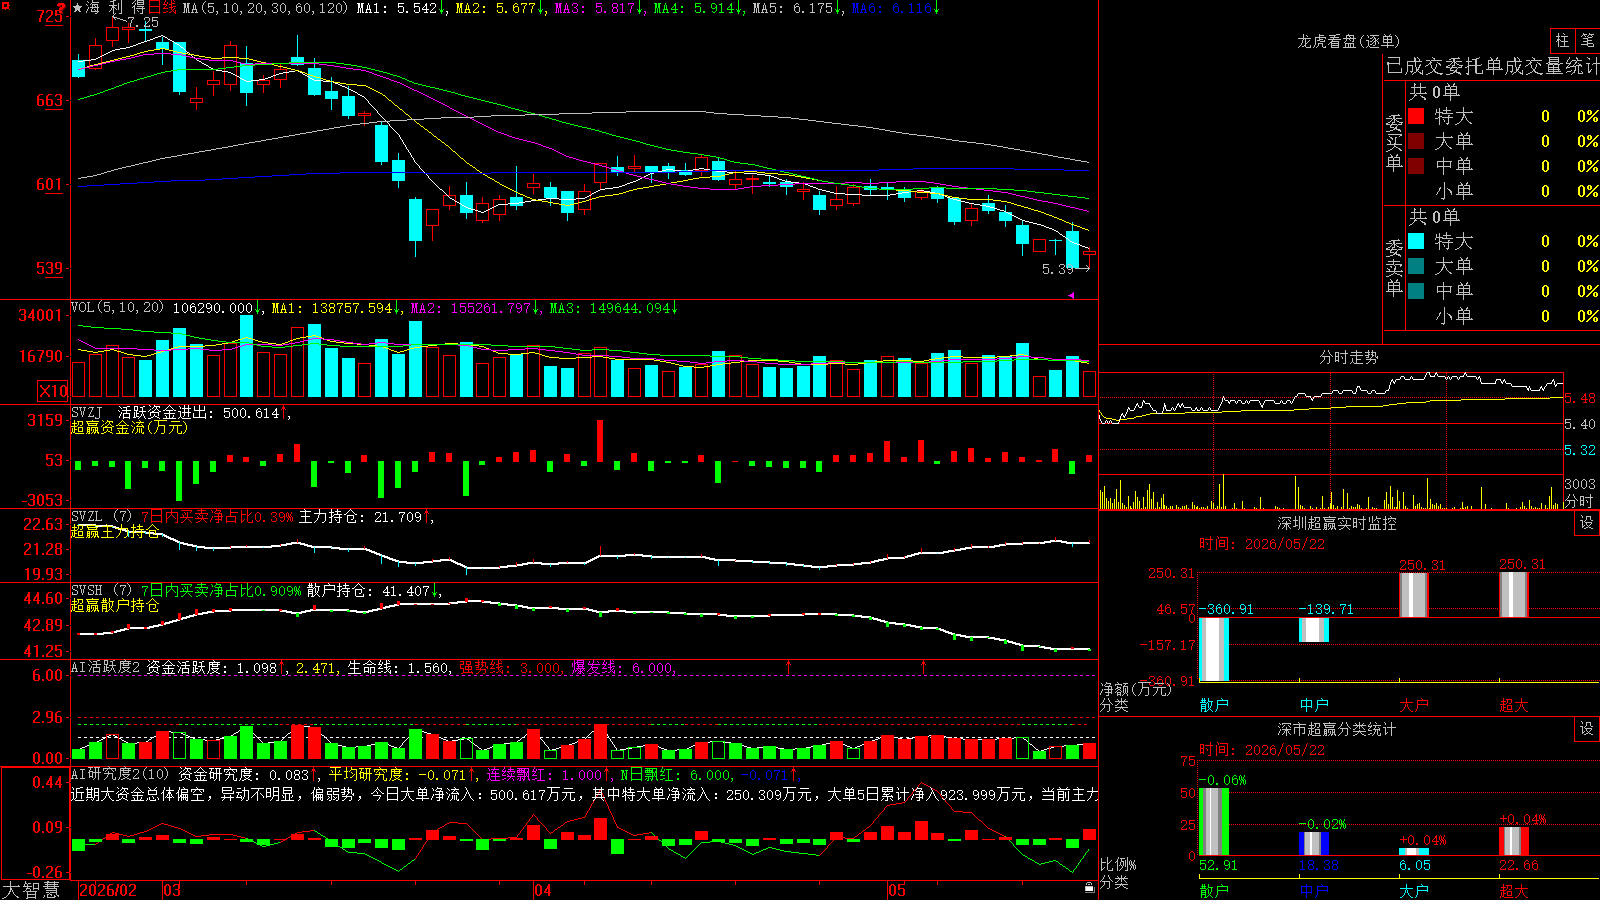Screen dimensions: 1600x900
Task: Click red 特大 buy-order color swatch
Action: pos(1416,116)
